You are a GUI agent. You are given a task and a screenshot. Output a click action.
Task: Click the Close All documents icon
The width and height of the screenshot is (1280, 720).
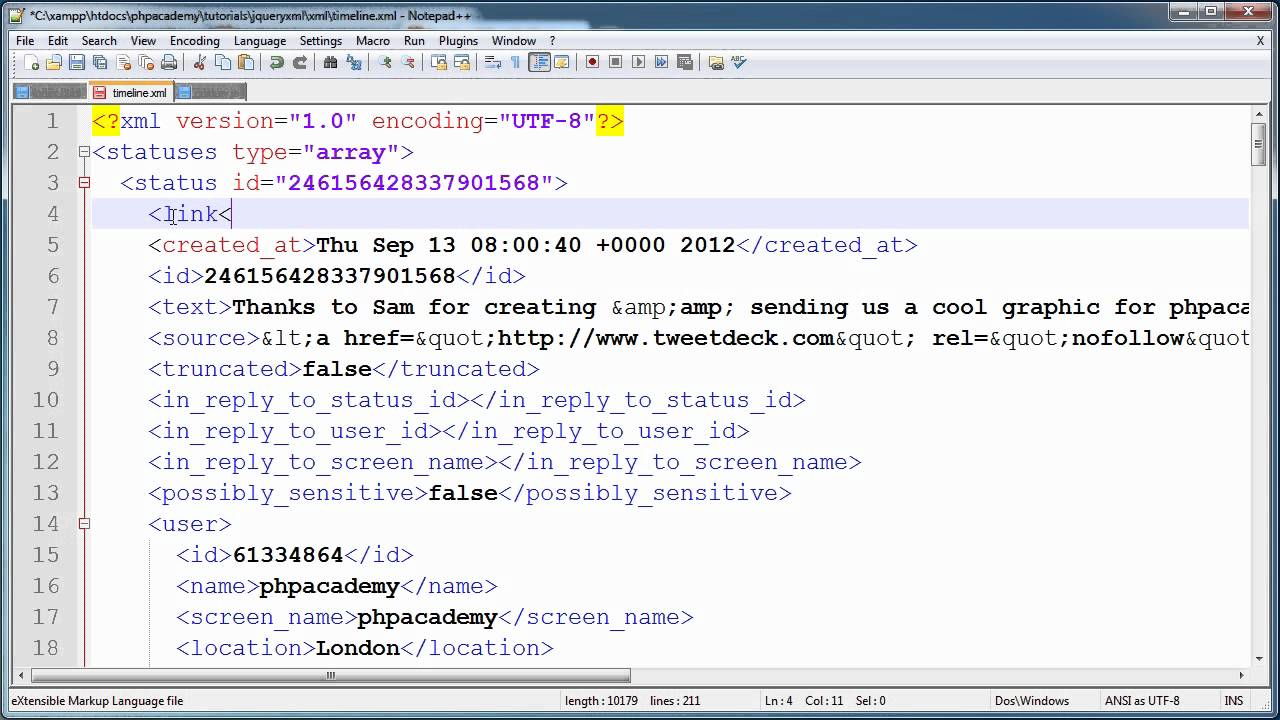(146, 62)
